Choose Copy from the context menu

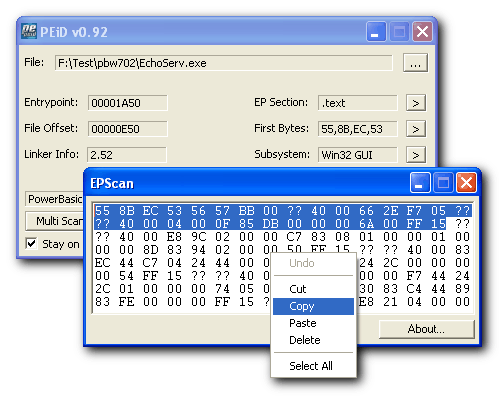[x=313, y=306]
